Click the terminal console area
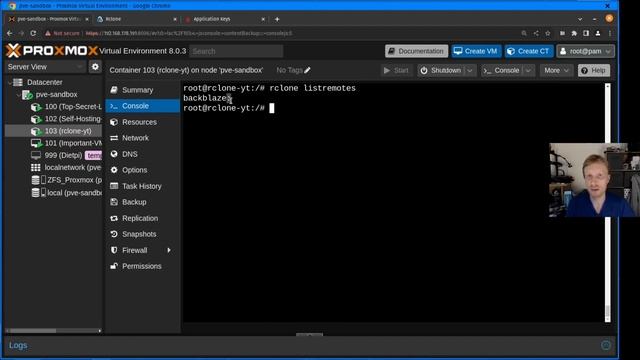 click(393, 204)
